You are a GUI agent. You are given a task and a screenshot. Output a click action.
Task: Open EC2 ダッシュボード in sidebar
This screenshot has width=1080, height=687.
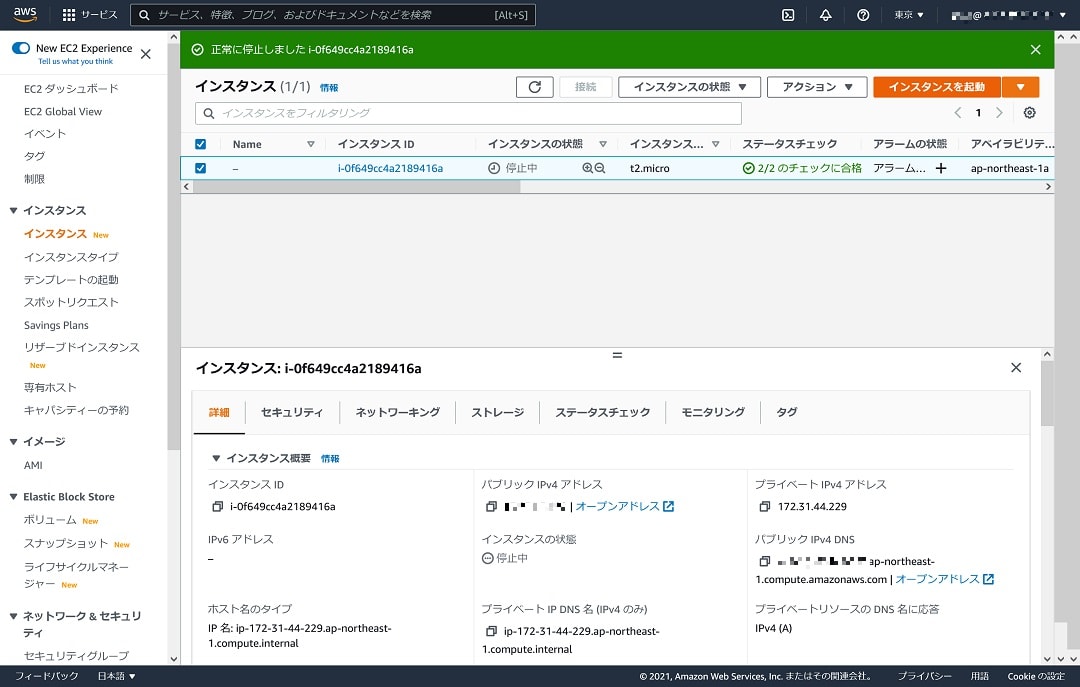coord(71,89)
